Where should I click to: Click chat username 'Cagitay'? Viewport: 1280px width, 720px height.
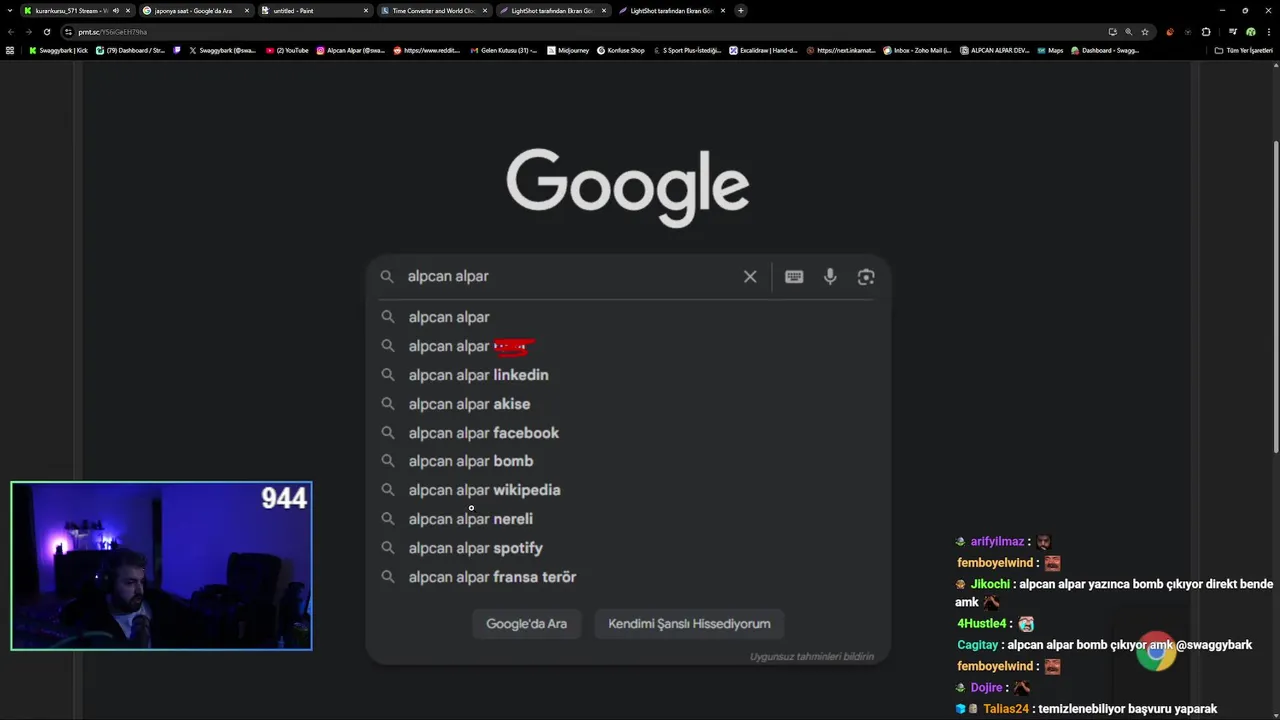click(978, 645)
